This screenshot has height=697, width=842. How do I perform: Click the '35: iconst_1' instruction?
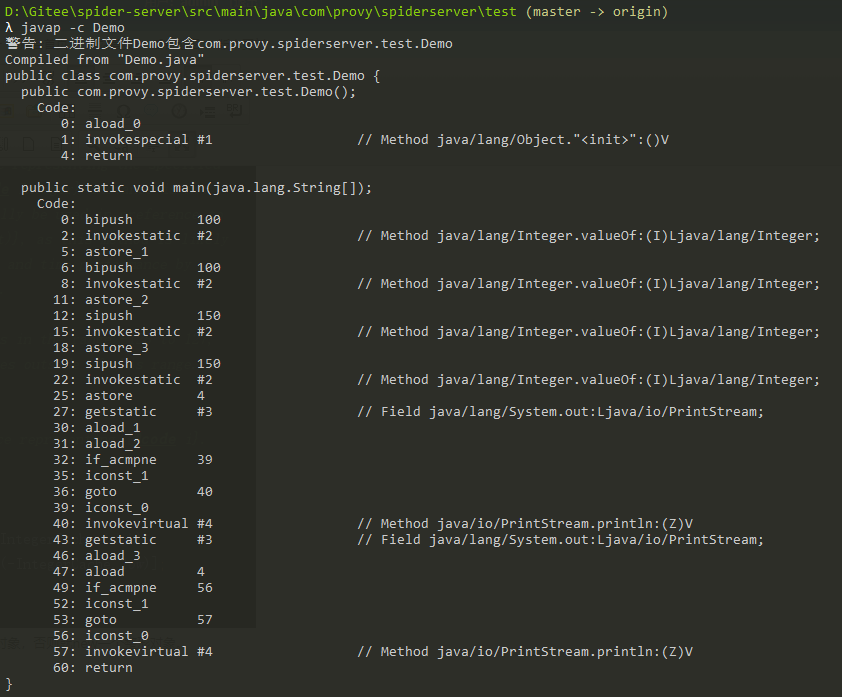[100, 476]
